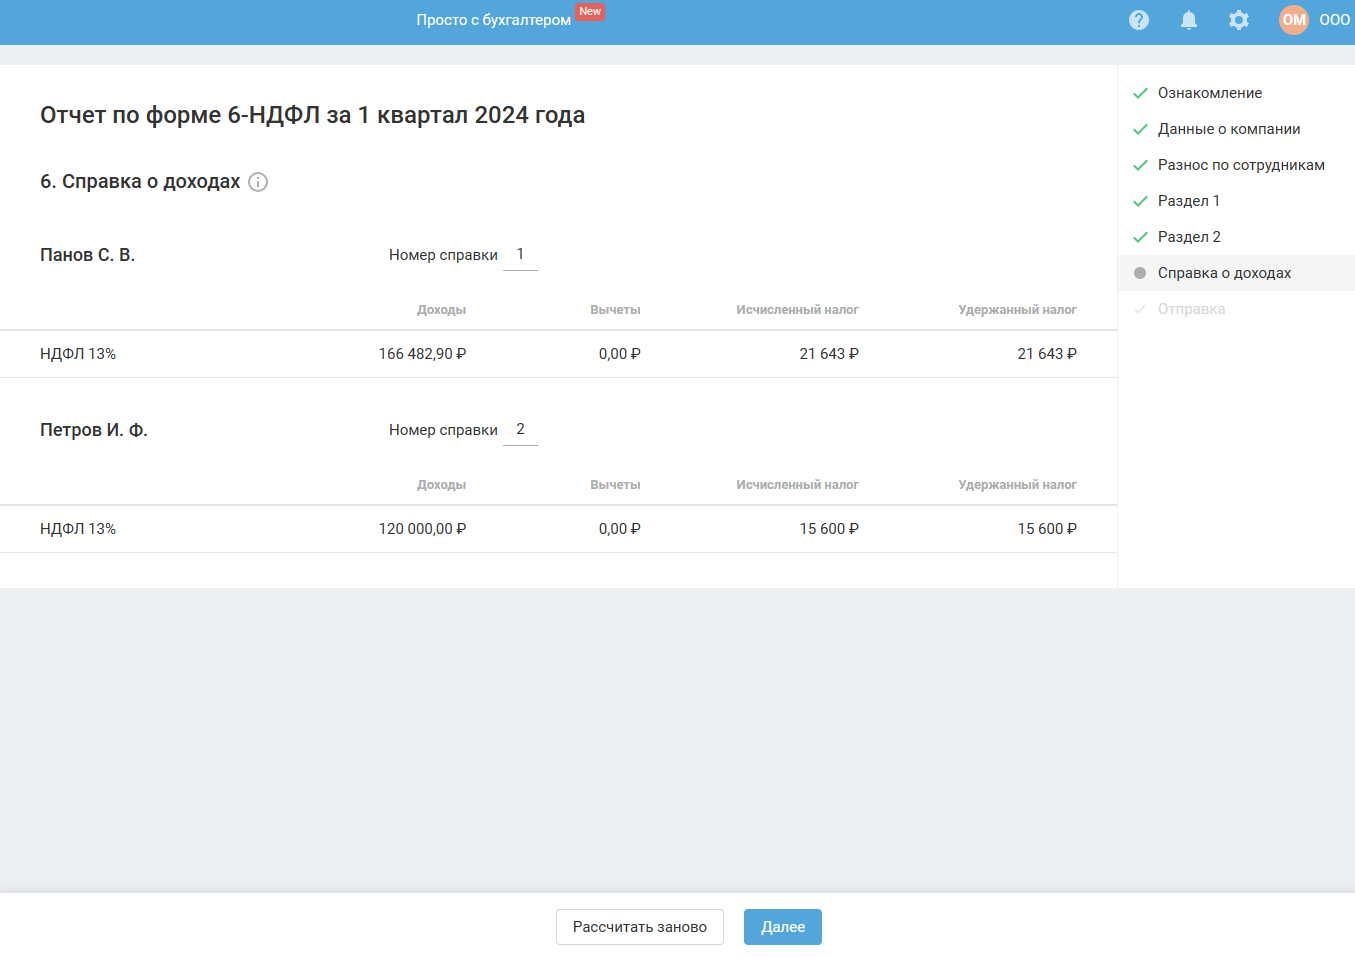
Task: Click Петров's deductions value 0,00 ₽
Action: coord(620,529)
